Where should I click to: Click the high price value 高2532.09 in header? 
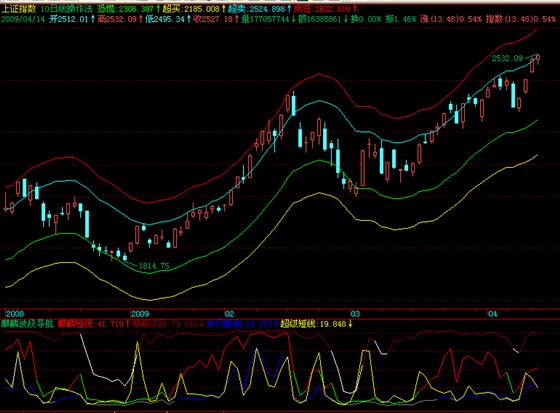119,19
